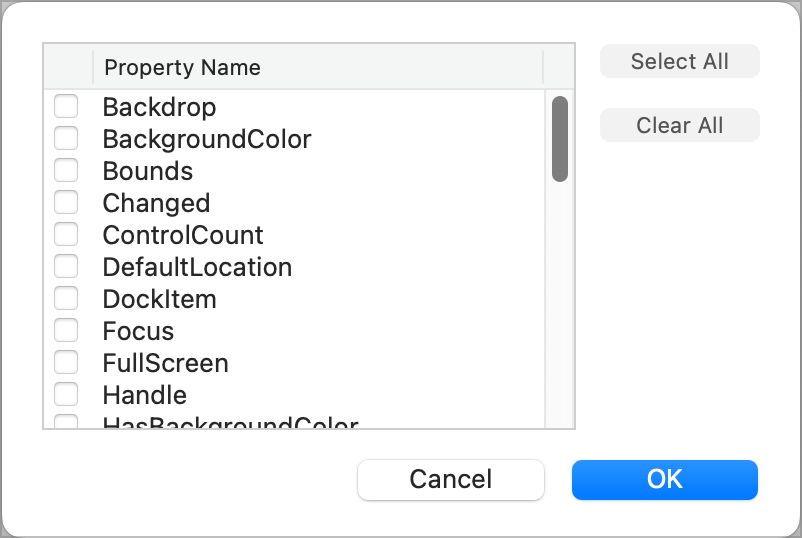Check the DefaultLocation checkbox

tap(66, 266)
